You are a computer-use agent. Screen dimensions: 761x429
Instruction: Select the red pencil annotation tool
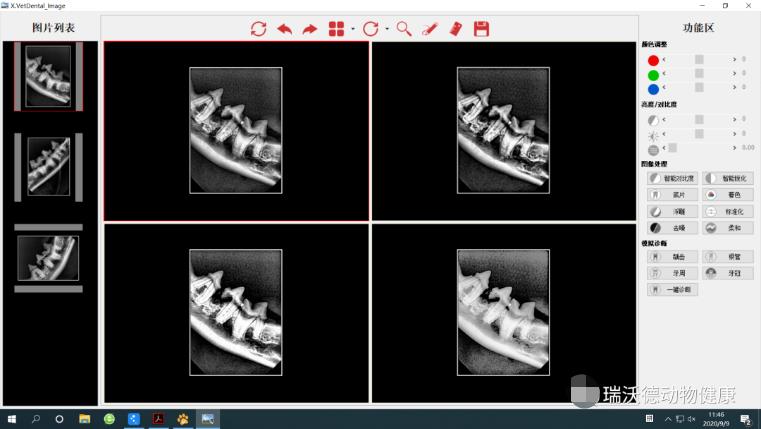click(x=430, y=29)
